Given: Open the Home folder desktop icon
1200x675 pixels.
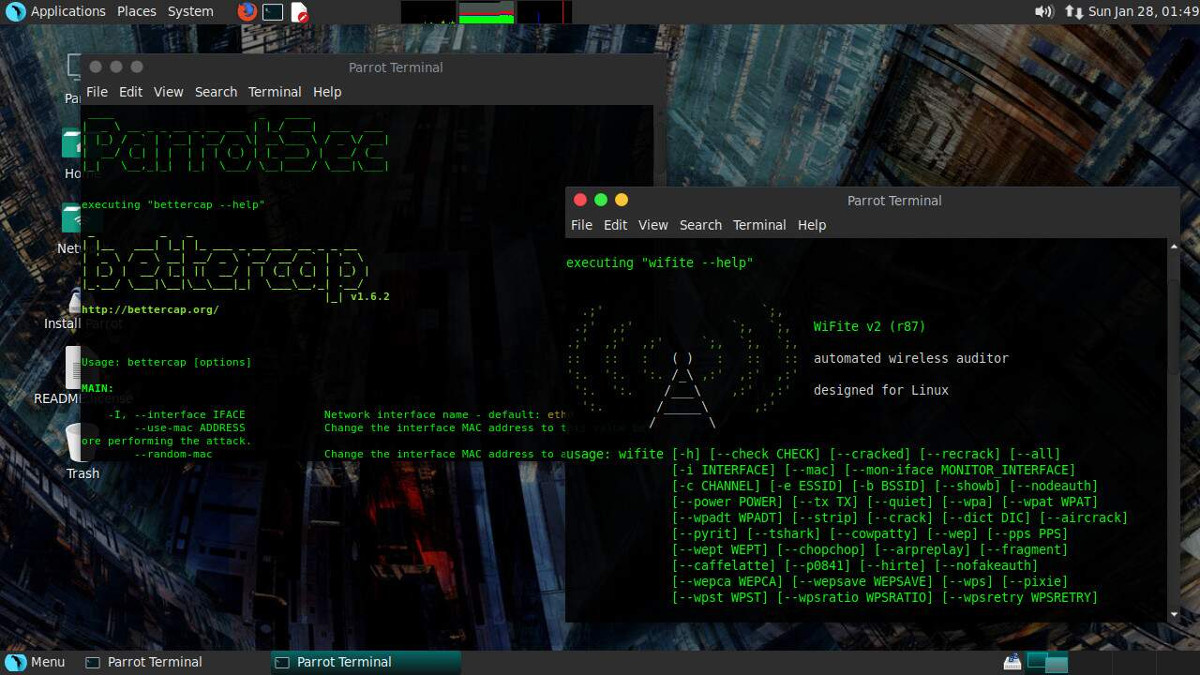Looking at the screenshot, I should 72,144.
